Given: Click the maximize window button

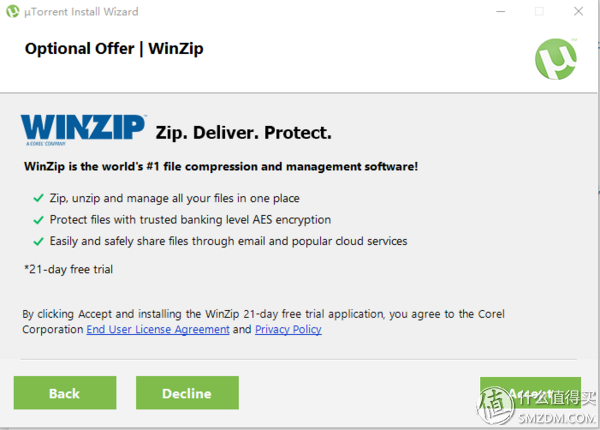Looking at the screenshot, I should tap(539, 12).
